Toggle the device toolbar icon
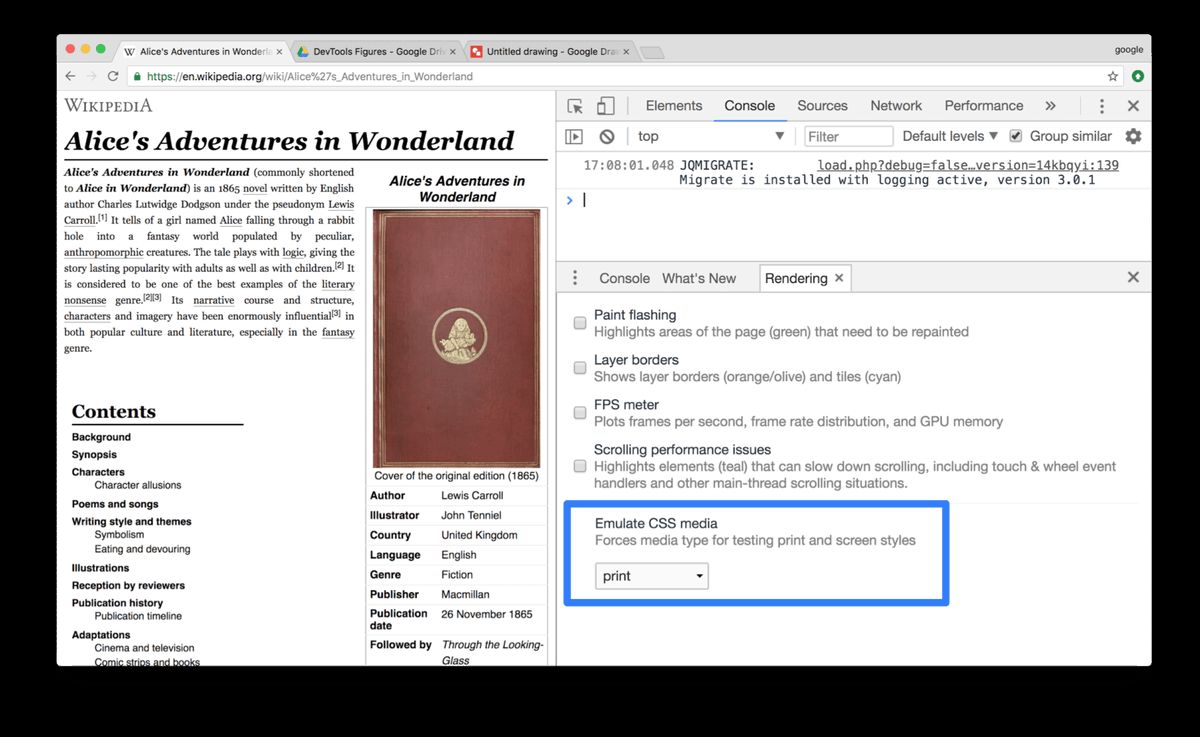 pos(605,106)
